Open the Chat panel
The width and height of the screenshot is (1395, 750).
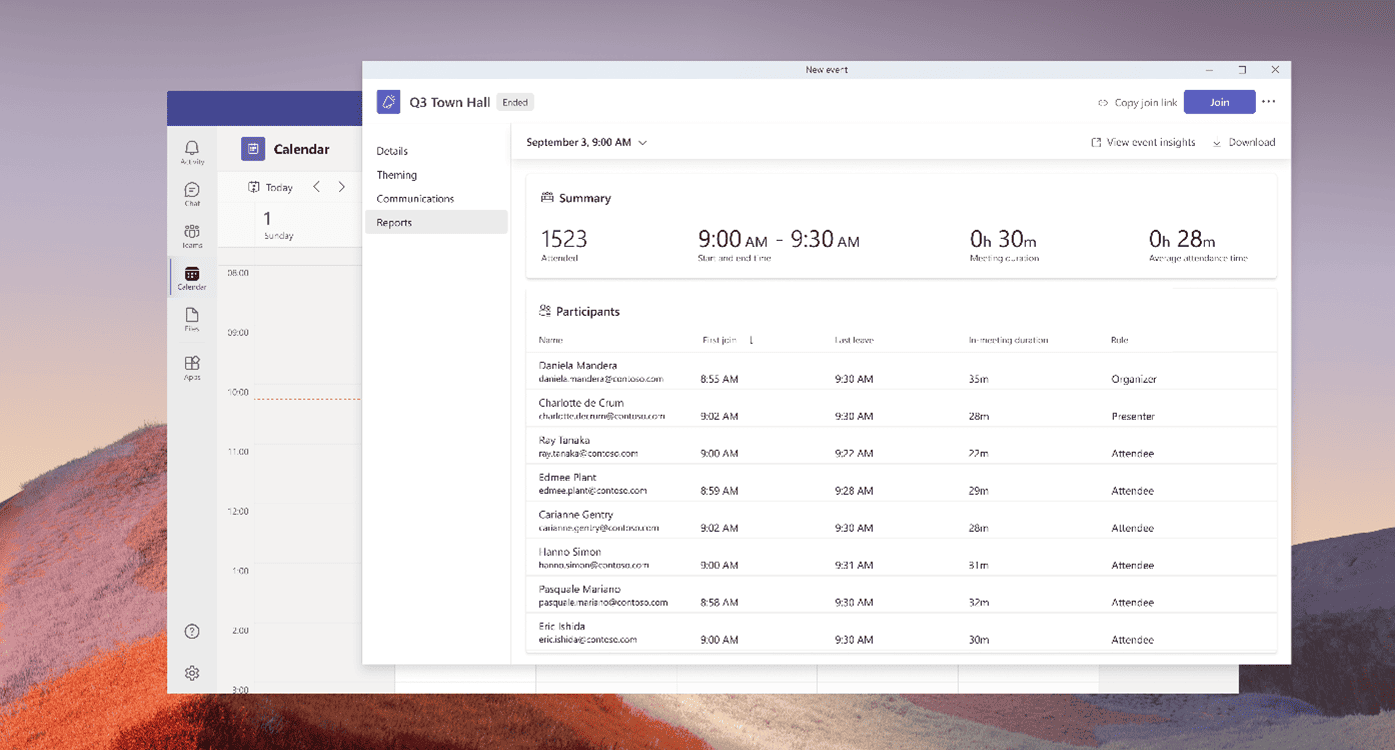191,192
